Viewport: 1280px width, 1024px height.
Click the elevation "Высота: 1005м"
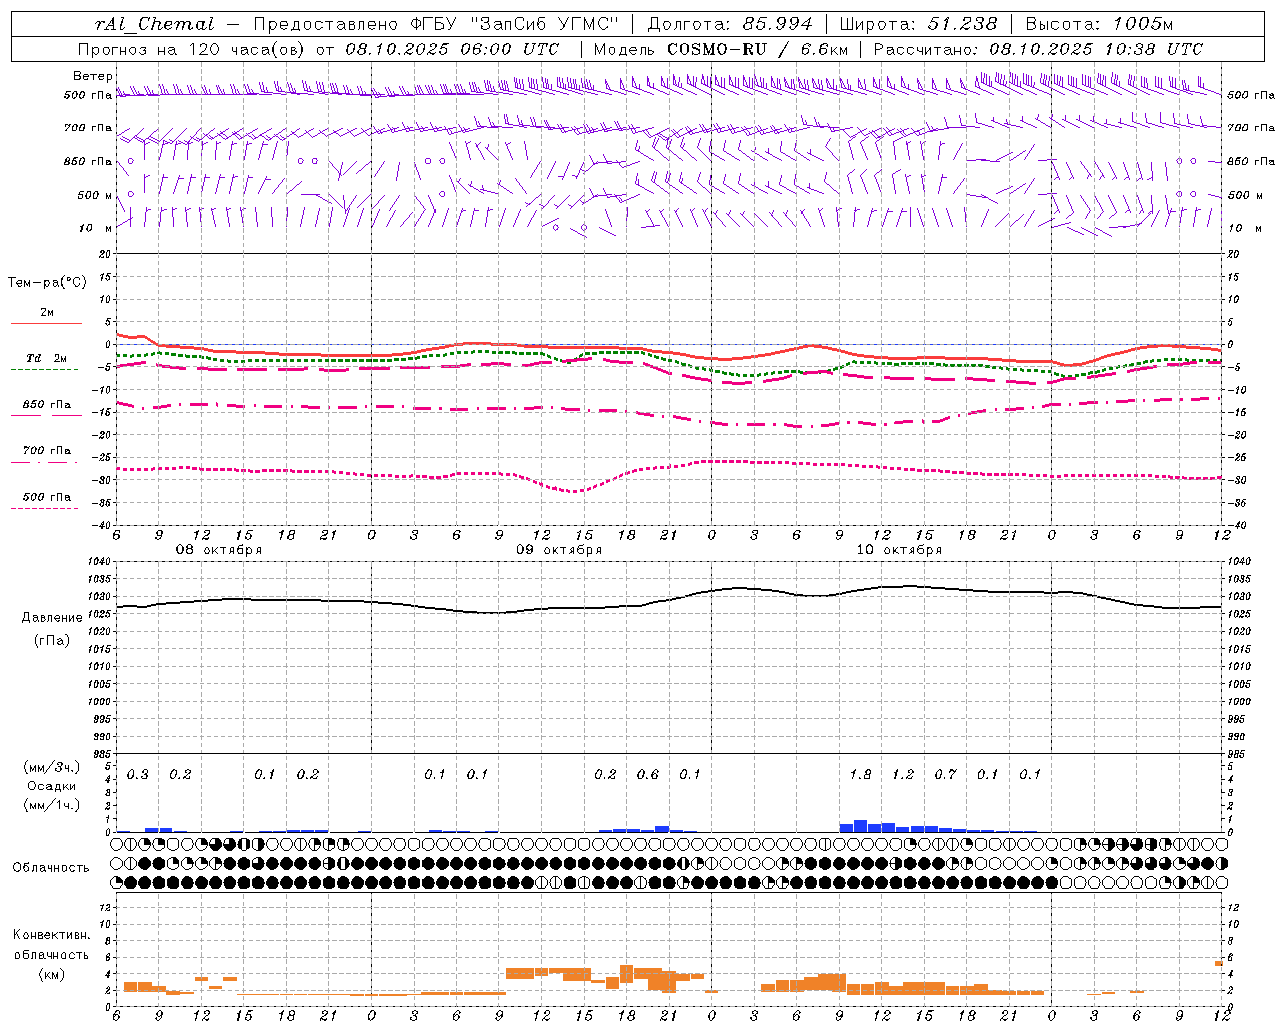coord(1099,24)
